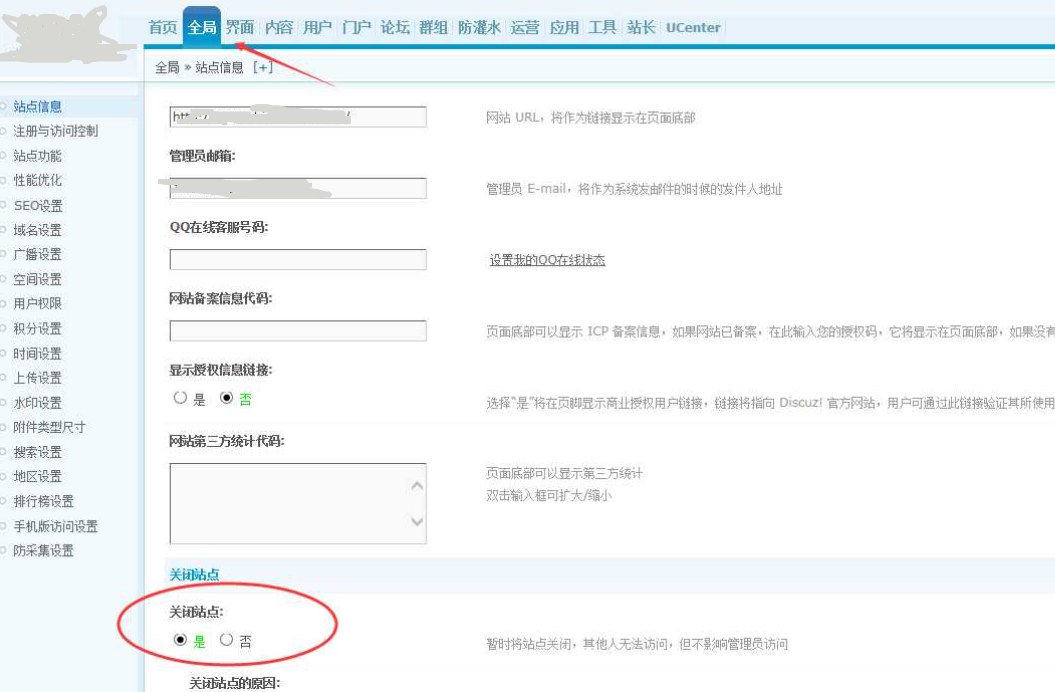1055x692 pixels.
Task: Open the 界面 top navigation tab
Action: click(x=240, y=28)
